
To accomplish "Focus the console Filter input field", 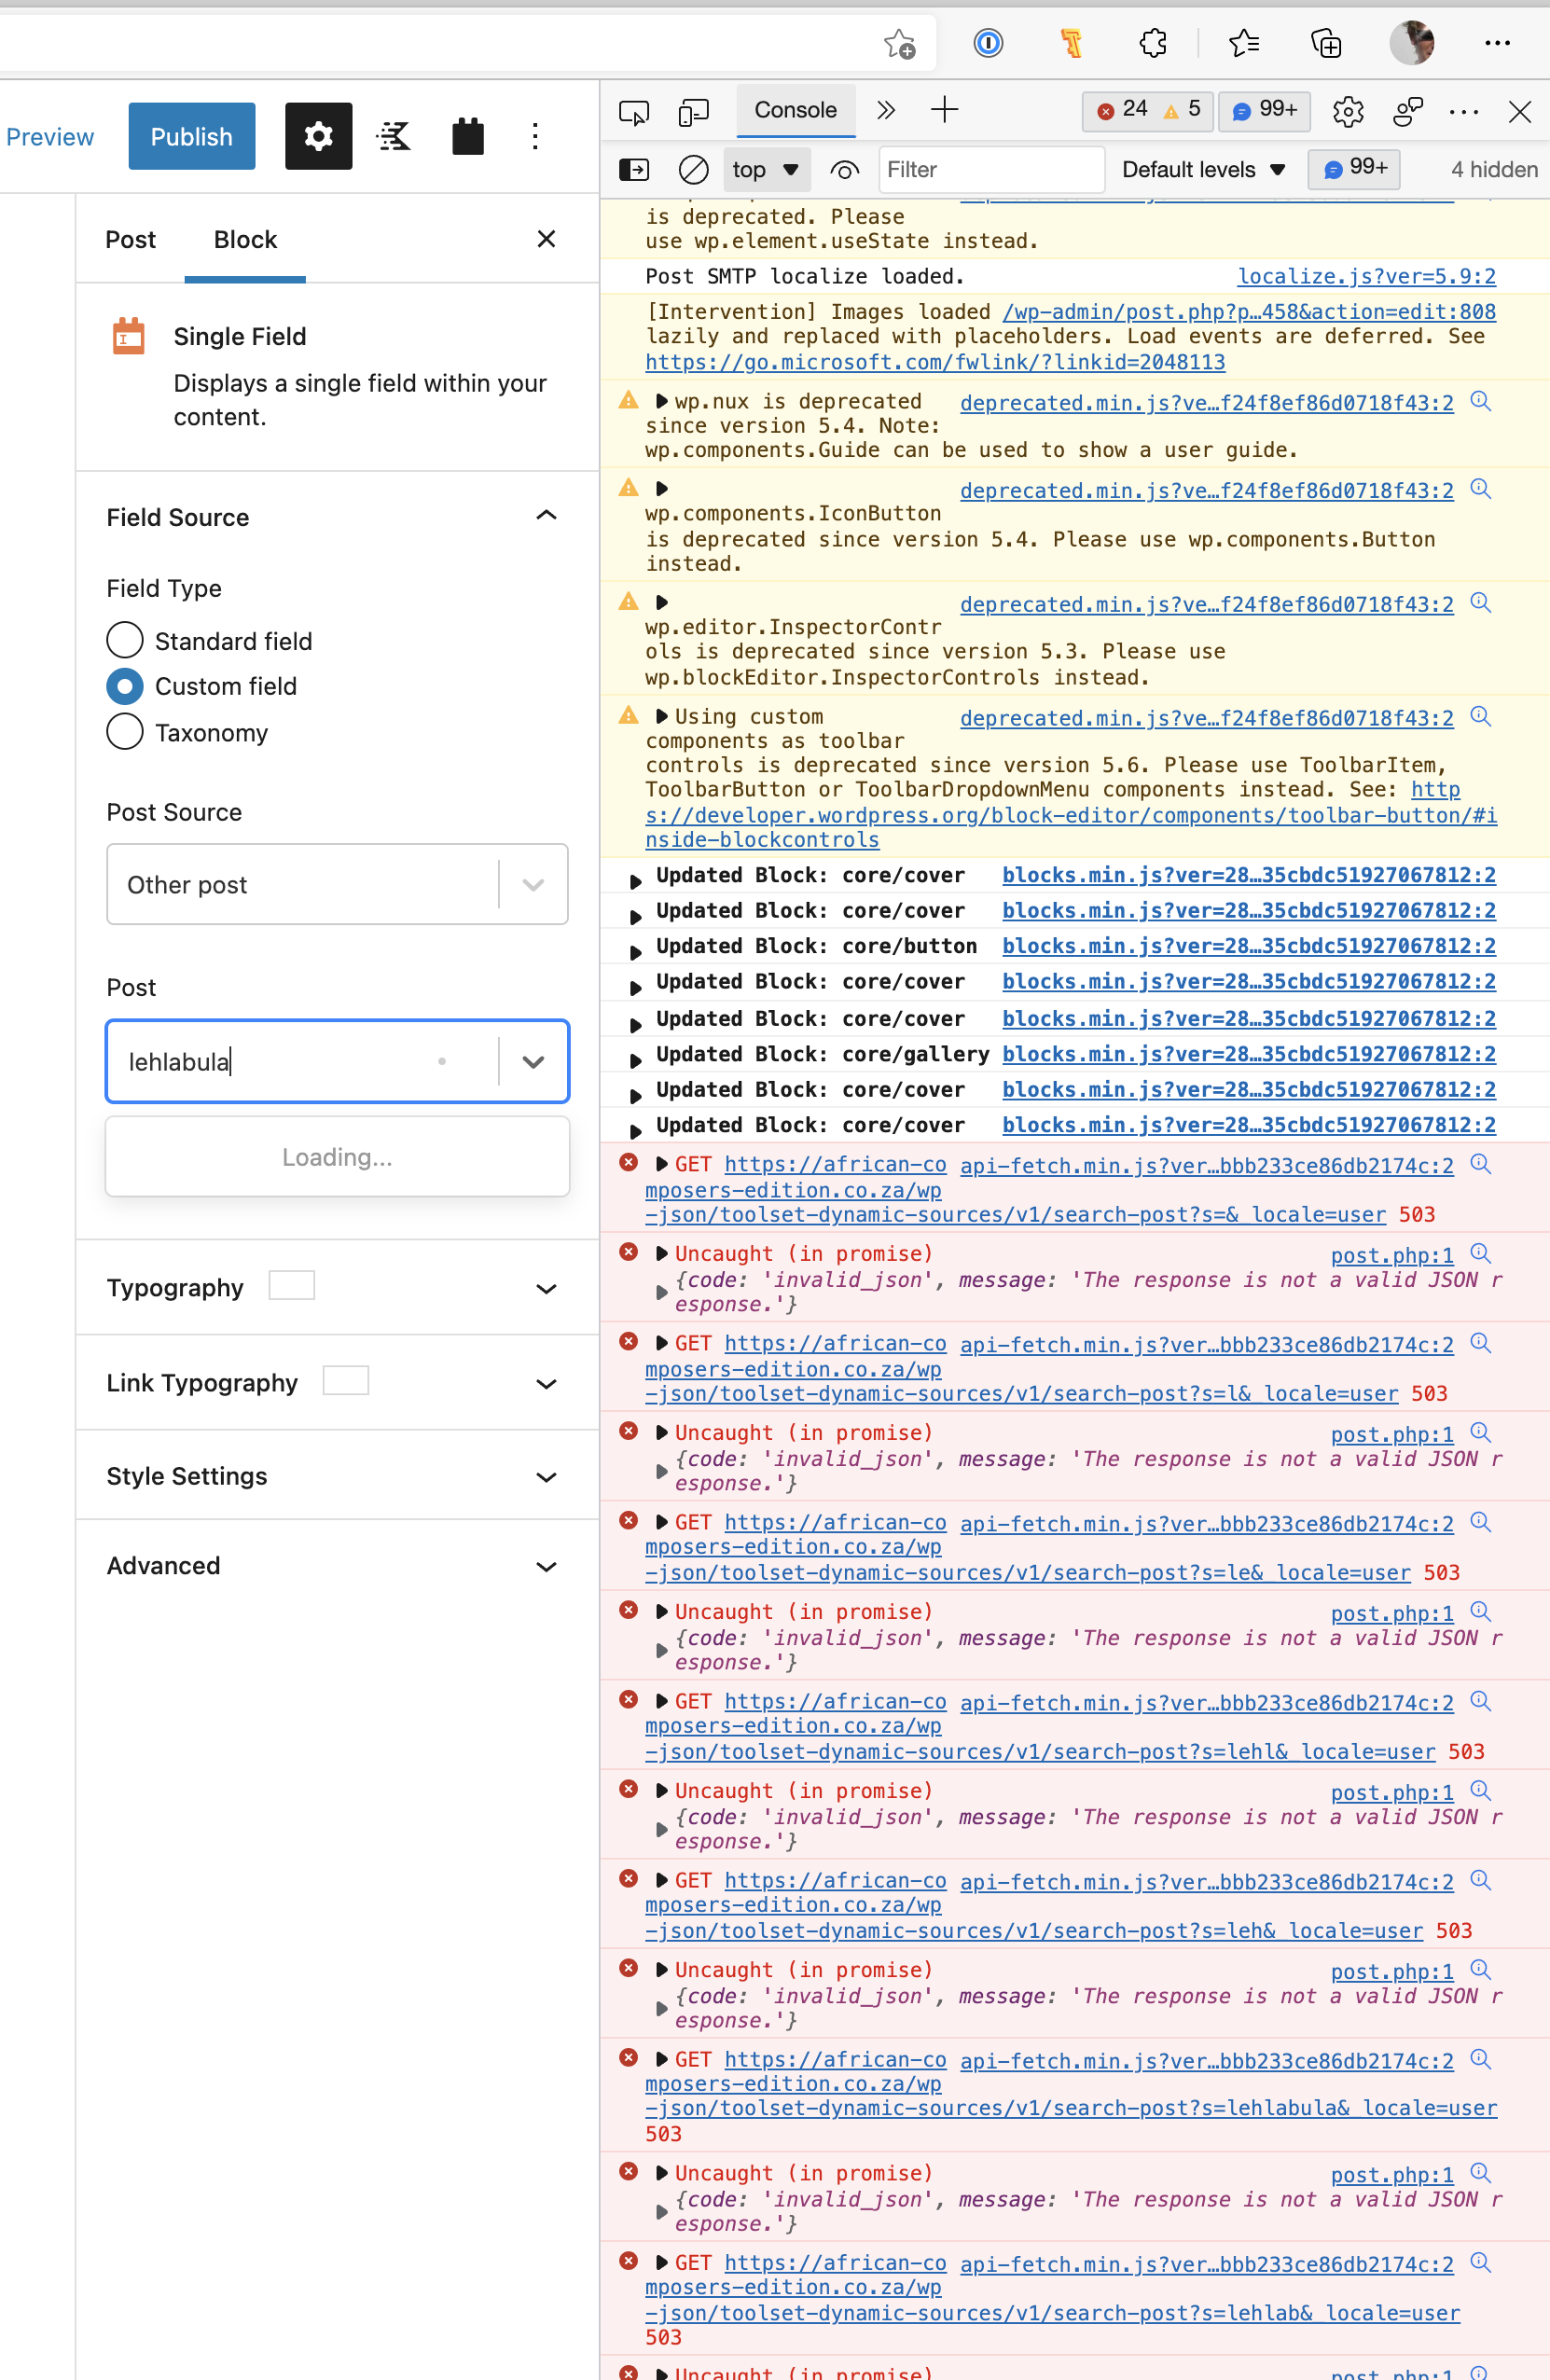I will point(991,170).
